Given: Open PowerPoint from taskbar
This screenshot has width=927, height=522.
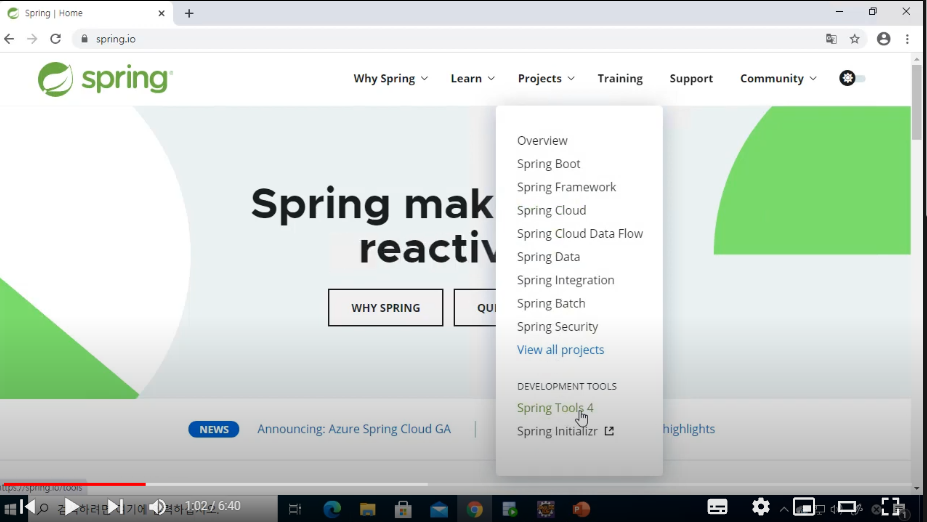Looking at the screenshot, I should tap(581, 509).
